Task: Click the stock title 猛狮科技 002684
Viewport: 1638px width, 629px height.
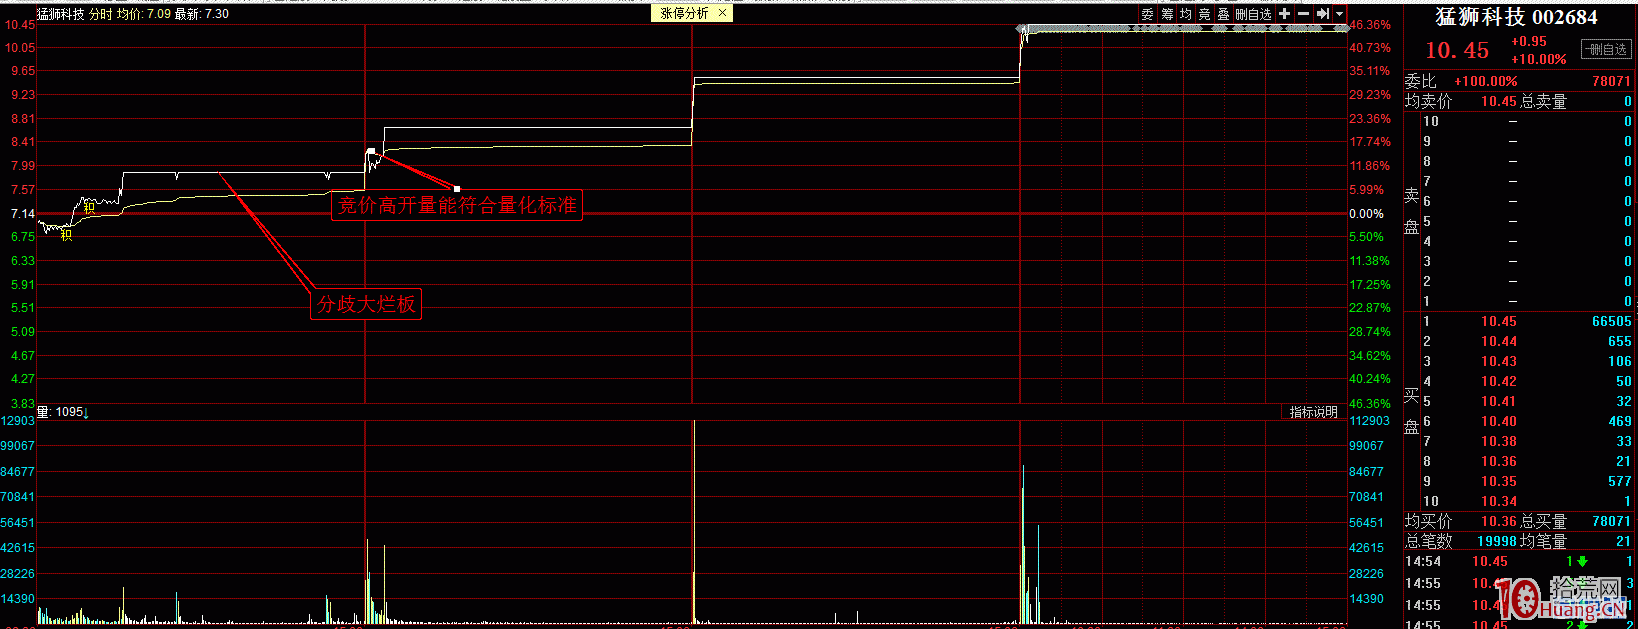Action: (1516, 17)
